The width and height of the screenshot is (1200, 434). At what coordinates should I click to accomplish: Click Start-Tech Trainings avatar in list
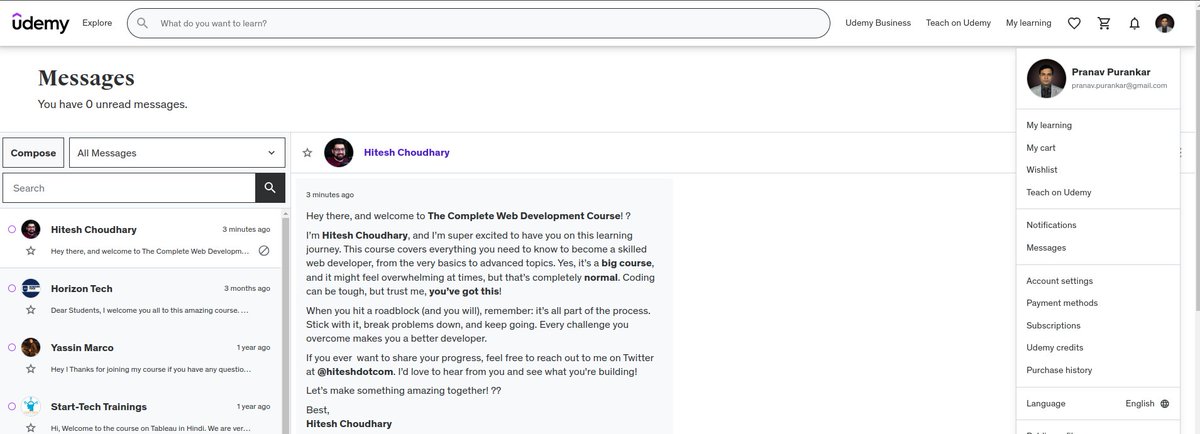(x=31, y=406)
